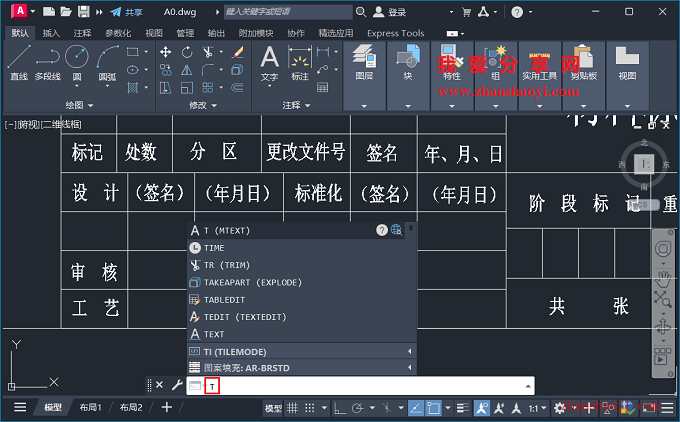Toggle object snap tracking in status bar
Screen dimensions: 680x422
416,408
